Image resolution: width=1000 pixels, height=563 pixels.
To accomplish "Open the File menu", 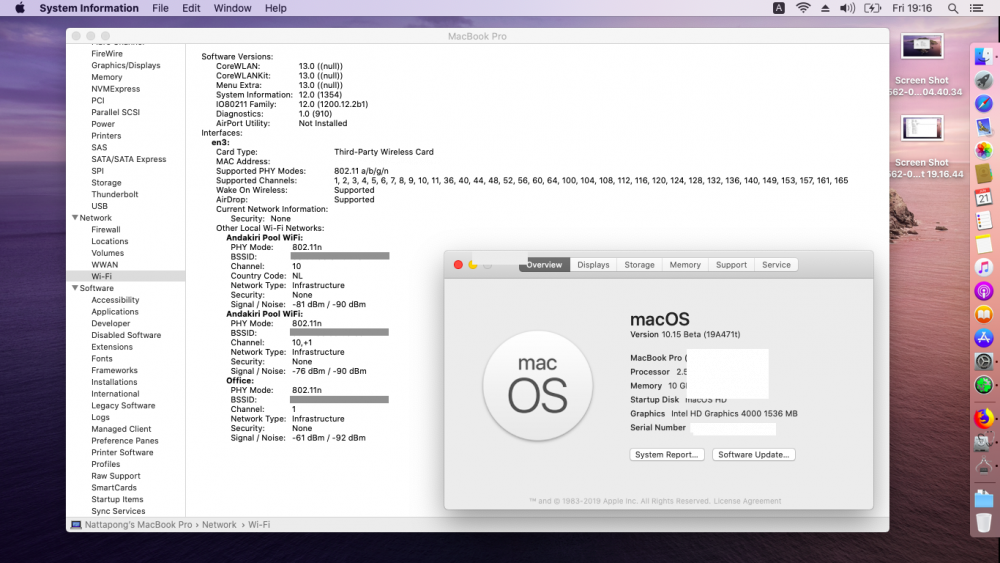I will [160, 8].
